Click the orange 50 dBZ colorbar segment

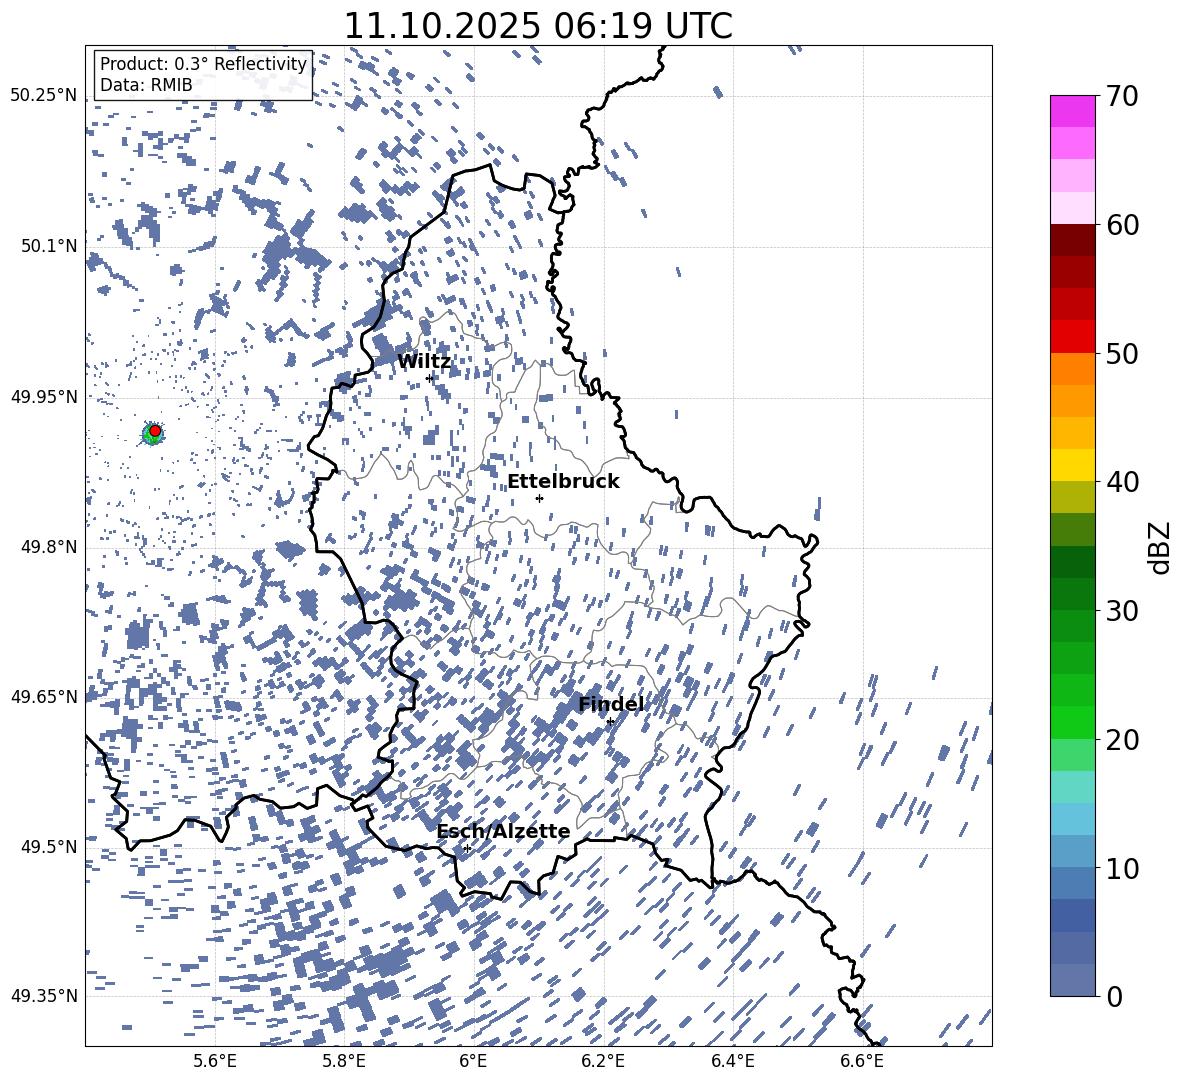coord(1072,369)
